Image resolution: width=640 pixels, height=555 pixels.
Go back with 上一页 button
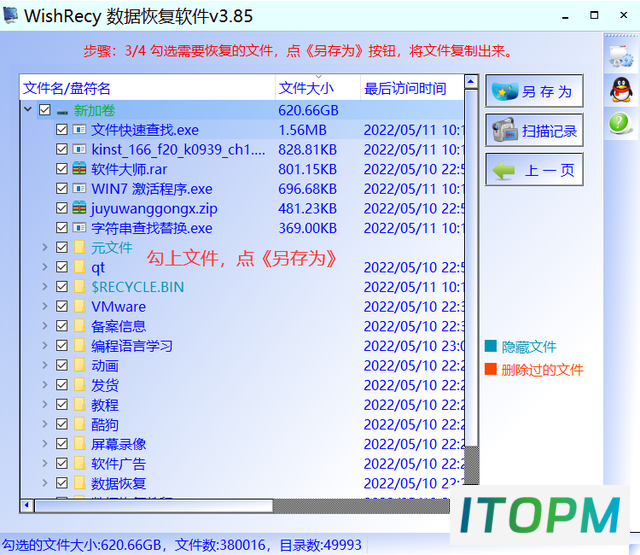coord(534,169)
